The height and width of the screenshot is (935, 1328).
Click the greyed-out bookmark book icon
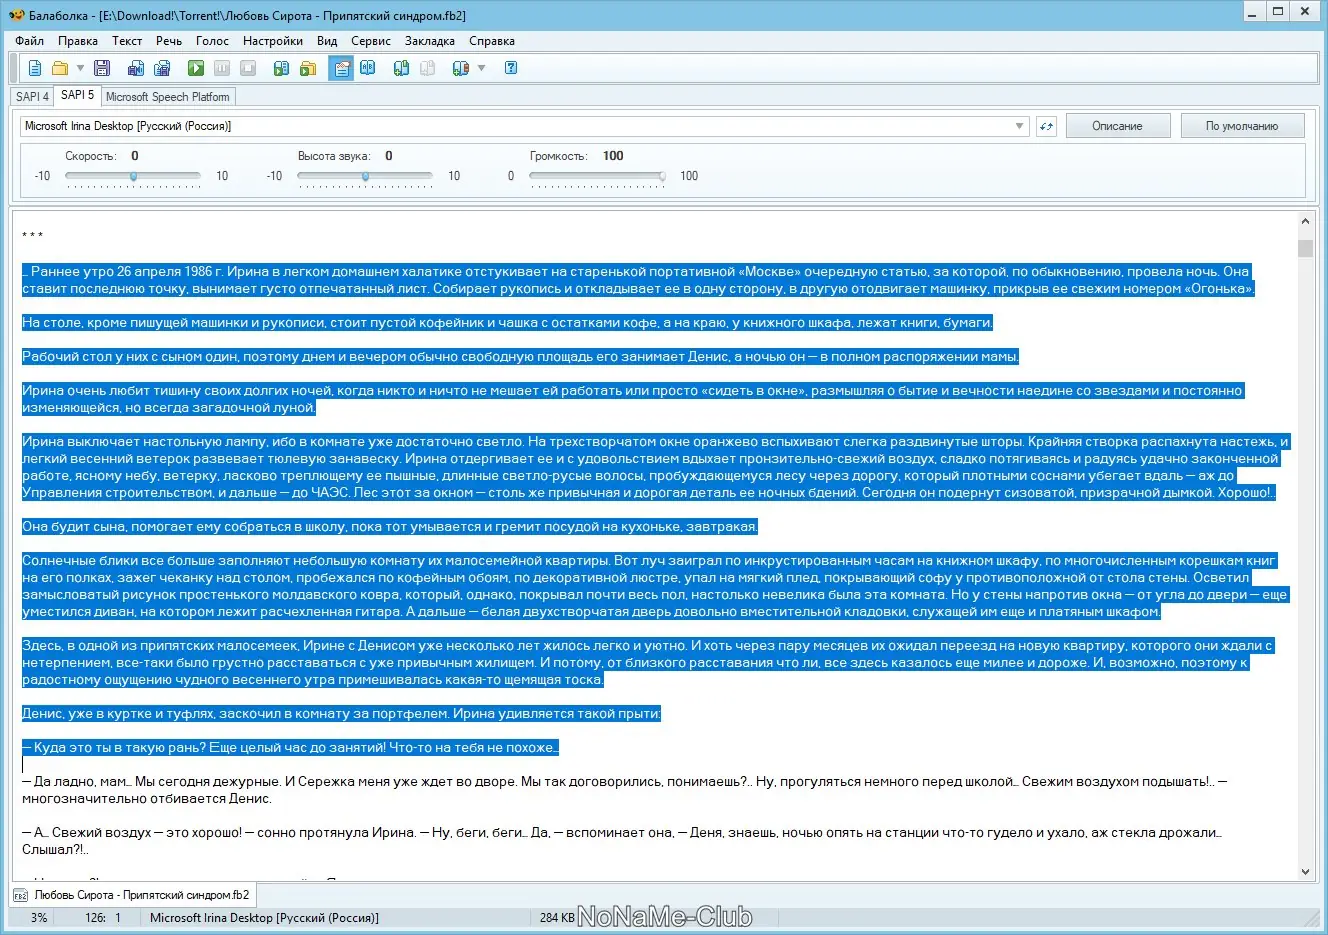coord(427,68)
